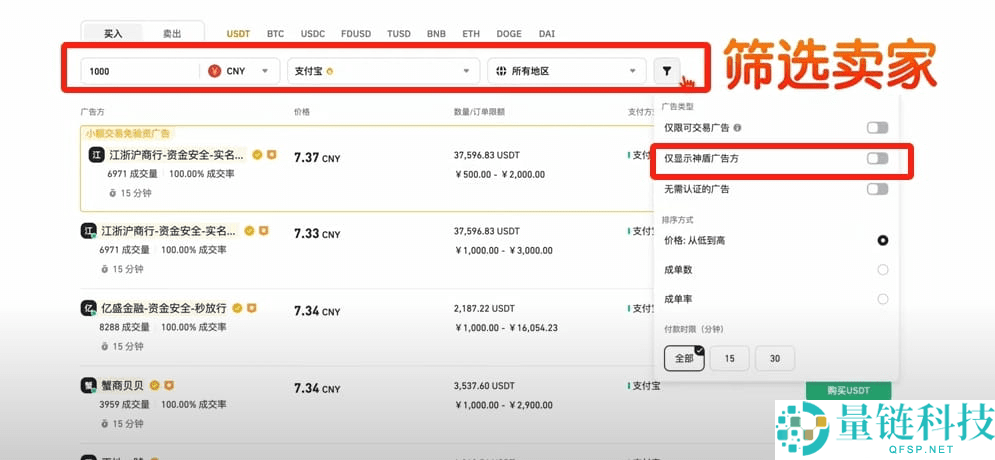995x460 pixels.
Task: Select the ETH coin tab
Action: coord(471,34)
